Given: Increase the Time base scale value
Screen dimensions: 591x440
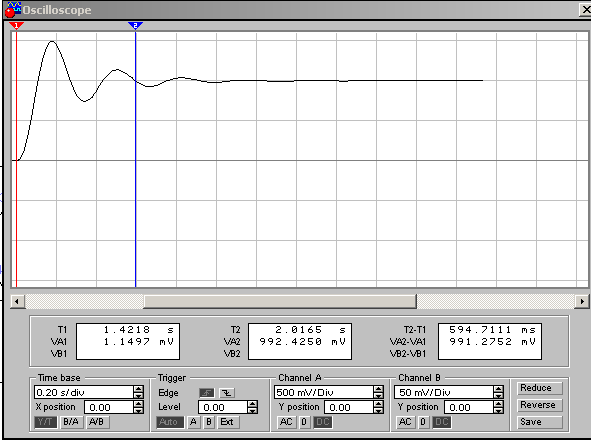Looking at the screenshot, I should 138,389.
